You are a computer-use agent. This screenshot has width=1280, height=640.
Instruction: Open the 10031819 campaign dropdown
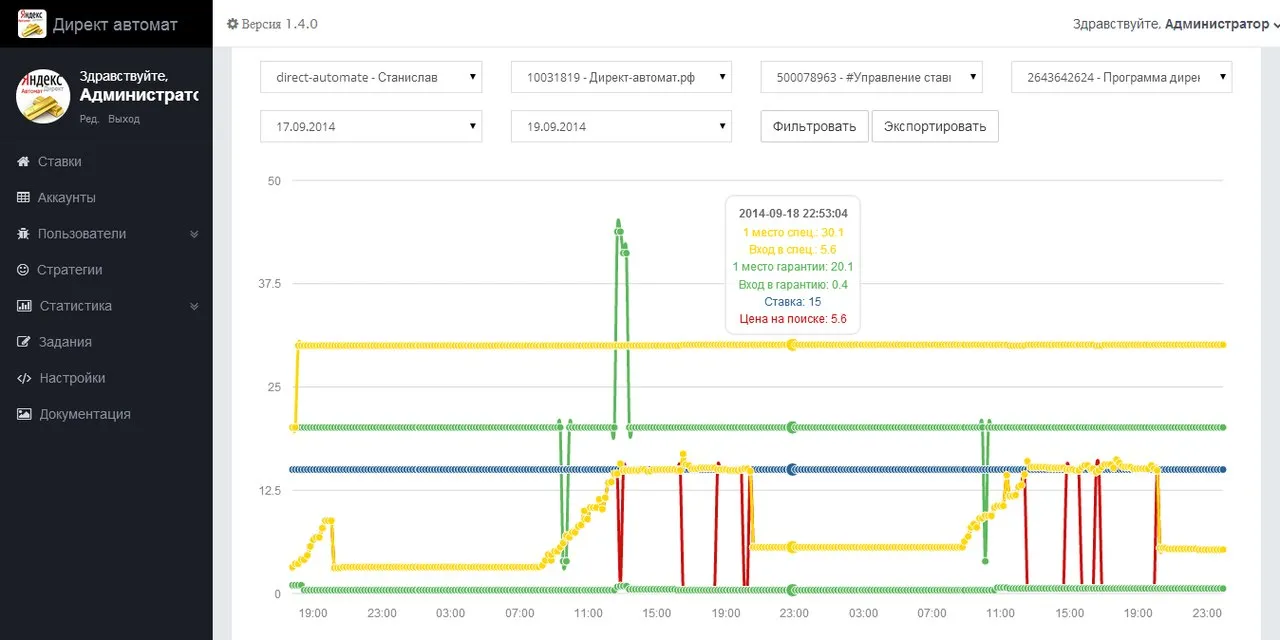pos(621,78)
